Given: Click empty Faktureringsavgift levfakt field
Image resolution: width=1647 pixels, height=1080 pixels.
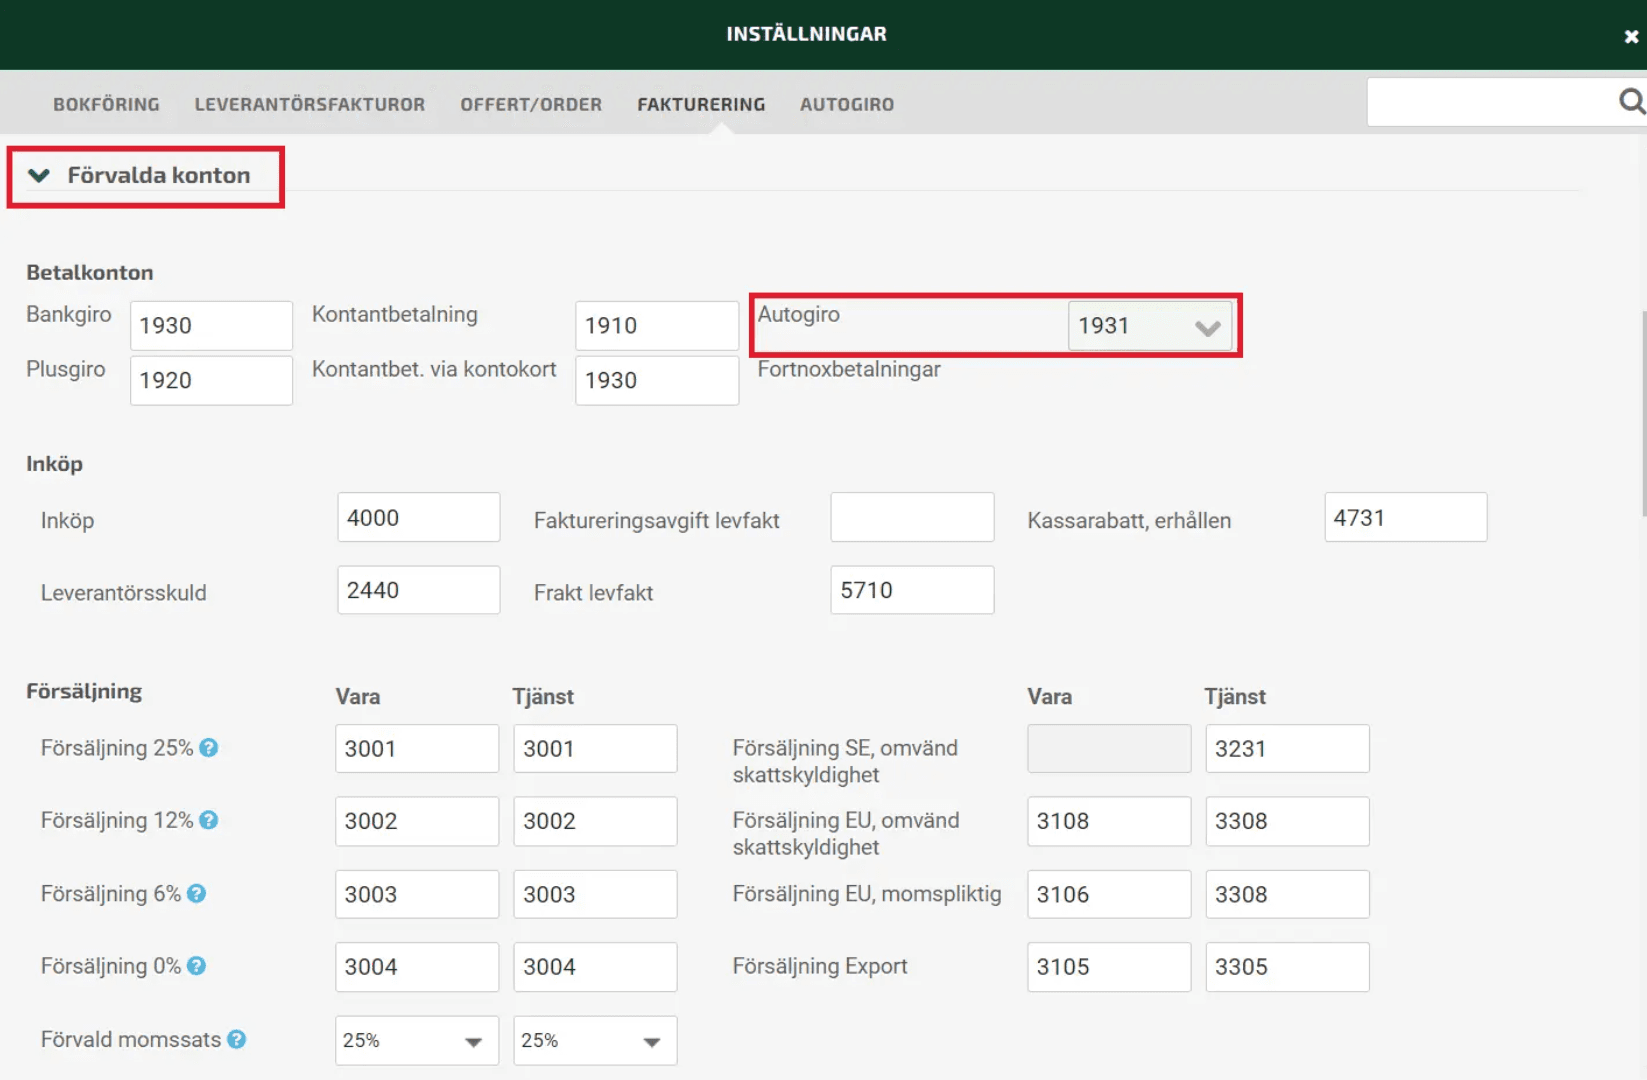Looking at the screenshot, I should pos(912,517).
